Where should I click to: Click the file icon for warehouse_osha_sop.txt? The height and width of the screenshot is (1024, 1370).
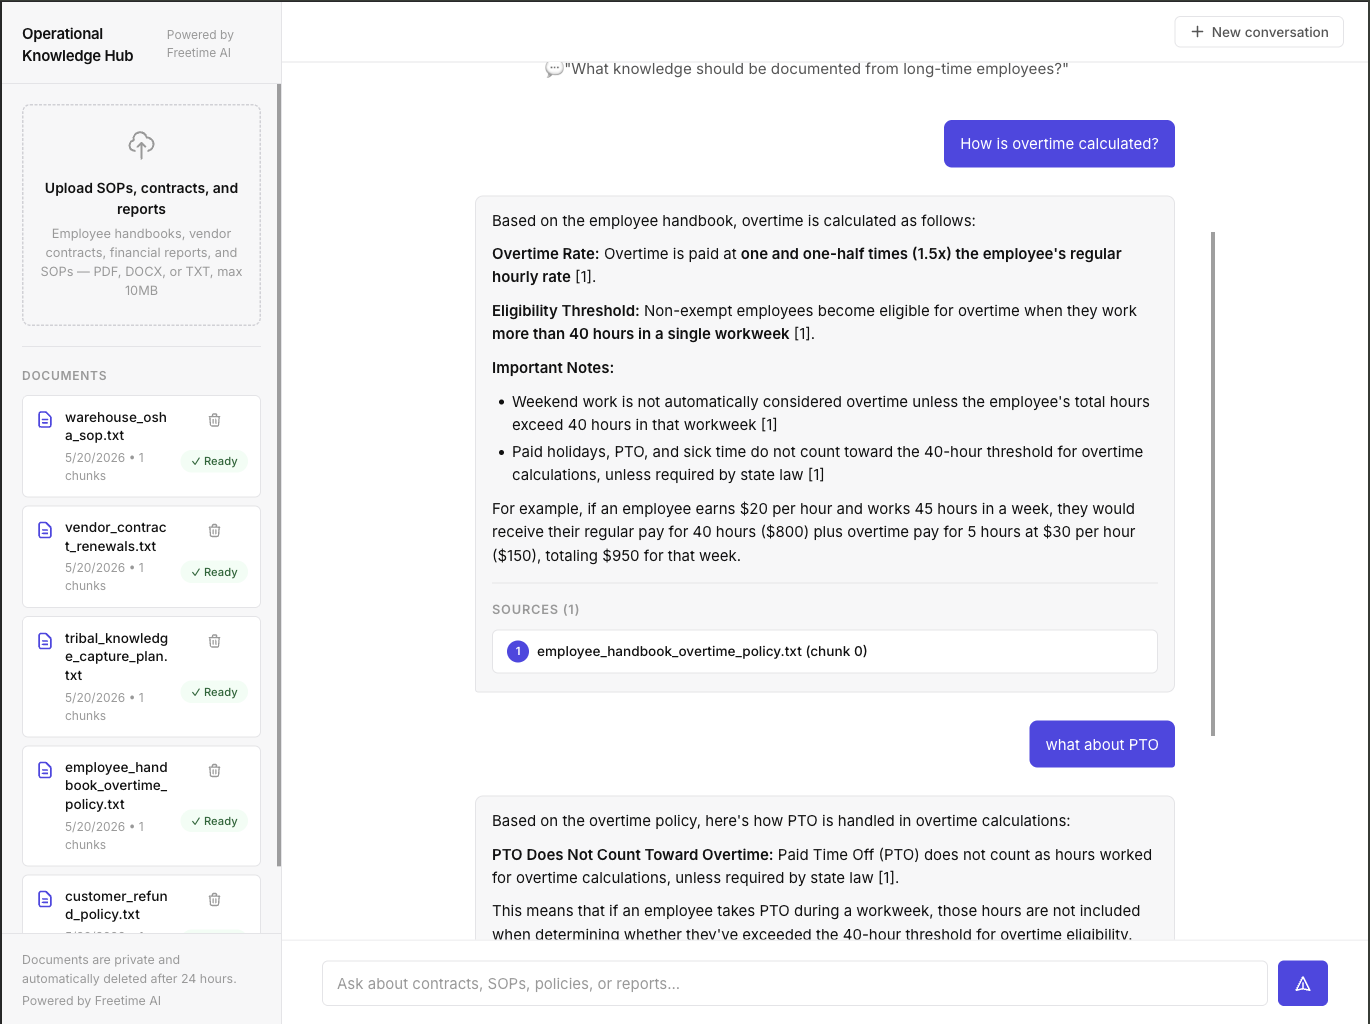point(45,419)
